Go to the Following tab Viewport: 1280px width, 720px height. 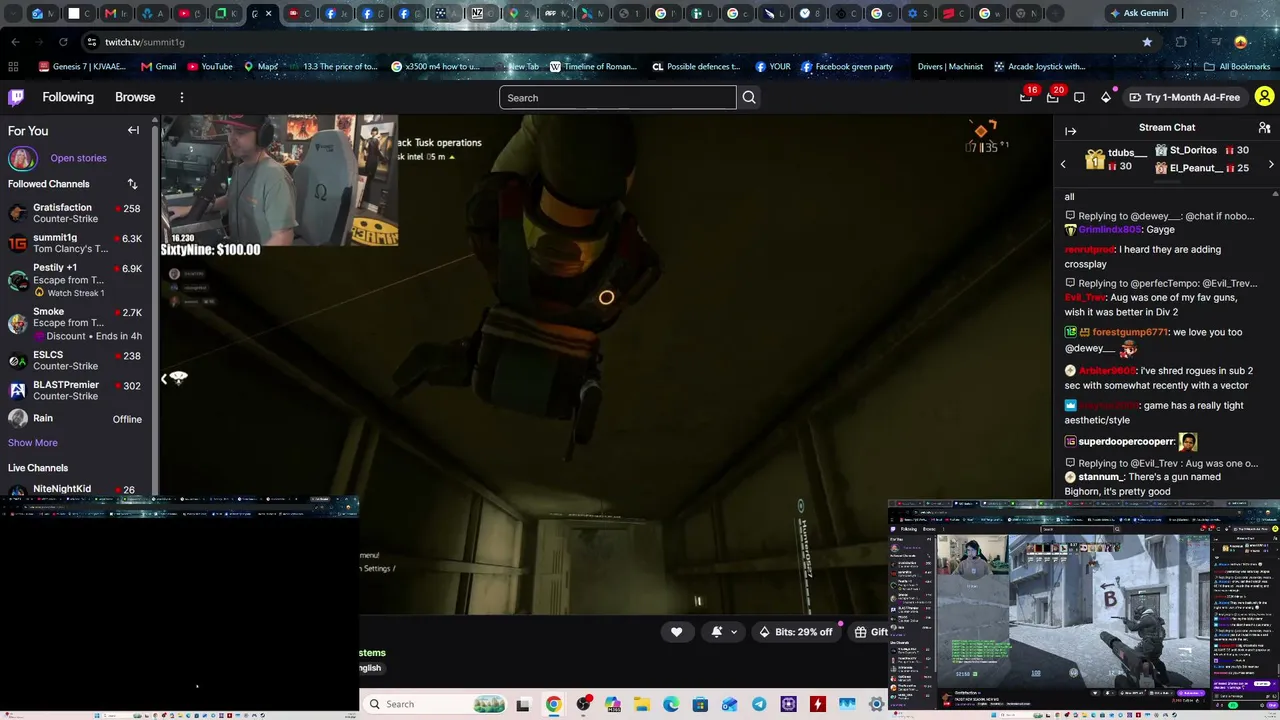click(68, 97)
